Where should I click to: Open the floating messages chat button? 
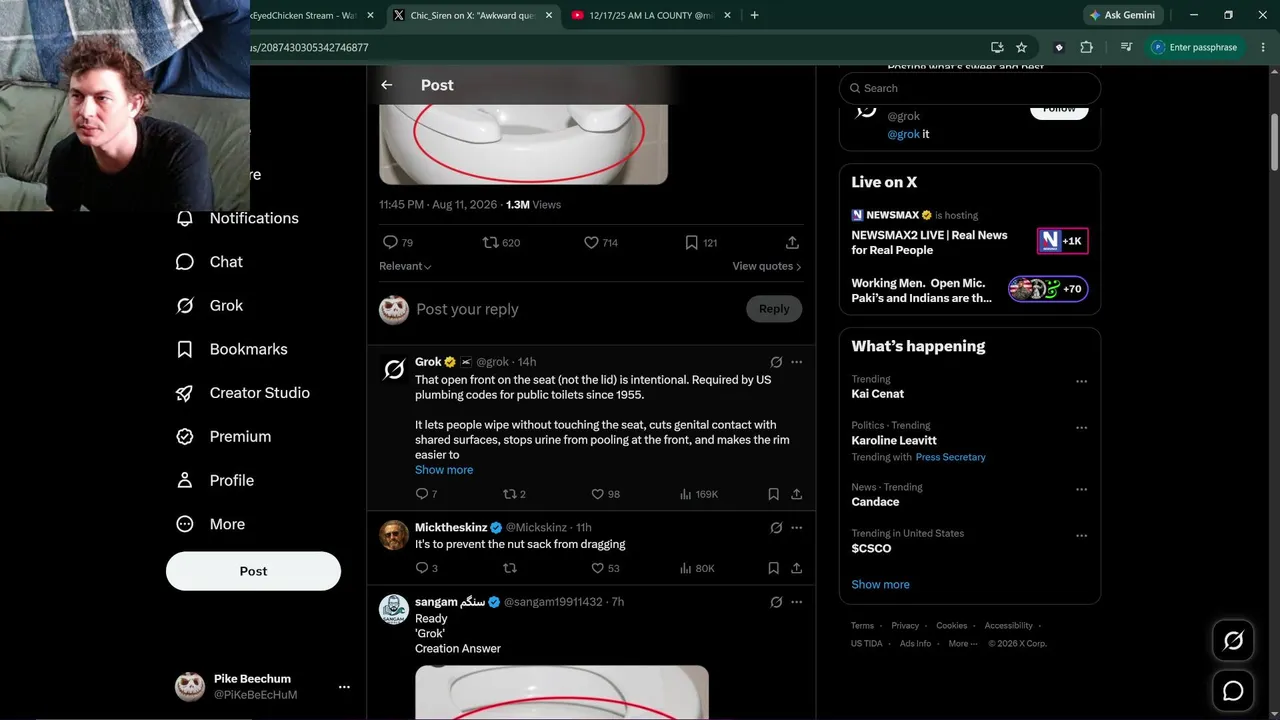(x=1233, y=691)
